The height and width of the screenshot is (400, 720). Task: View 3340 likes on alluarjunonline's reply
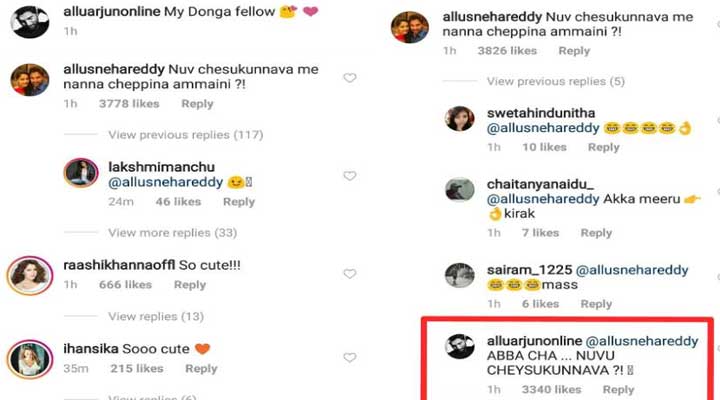click(x=551, y=390)
